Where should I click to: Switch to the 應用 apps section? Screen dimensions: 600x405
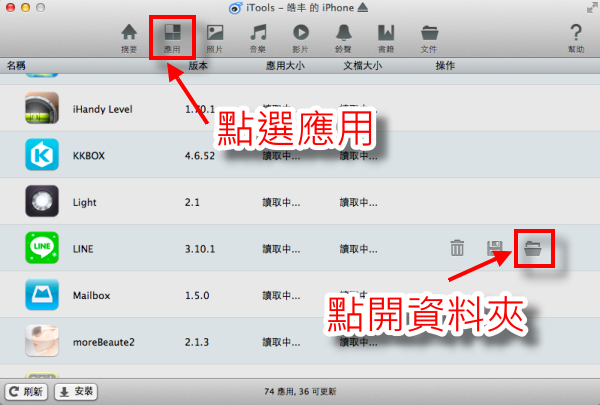[172, 38]
